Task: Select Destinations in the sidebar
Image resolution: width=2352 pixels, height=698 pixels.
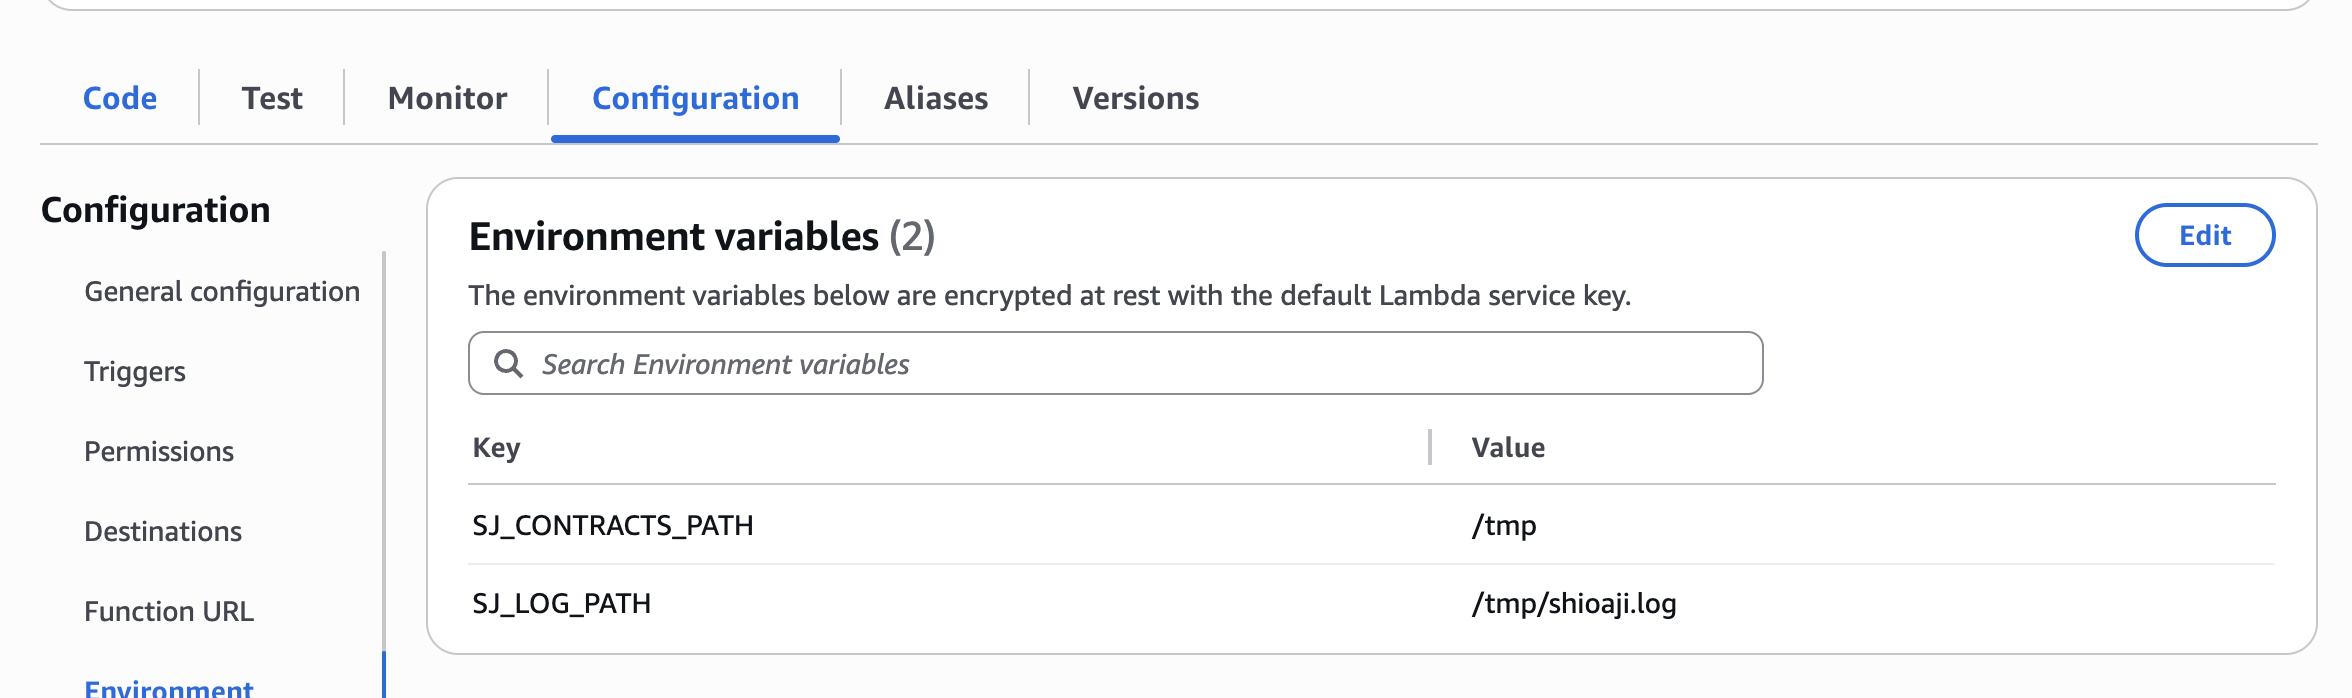Action: point(163,531)
